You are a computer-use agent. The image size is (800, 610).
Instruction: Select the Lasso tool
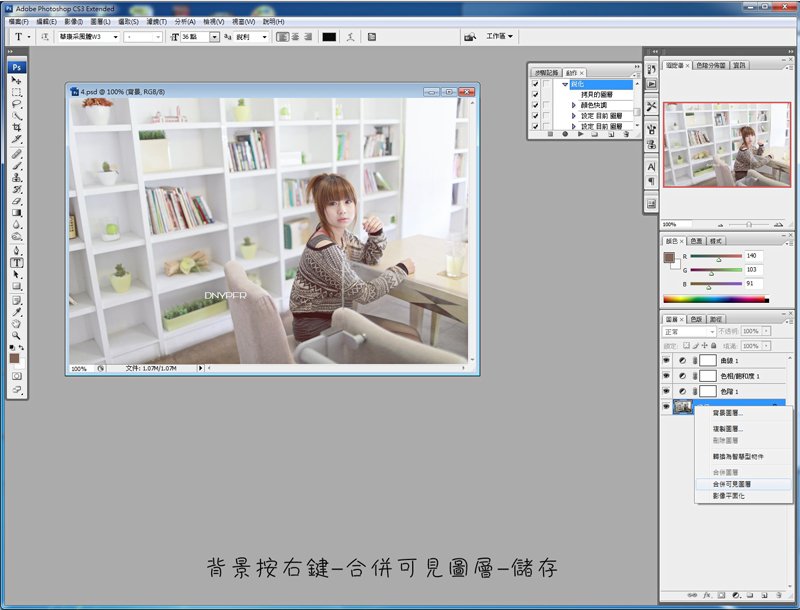pos(16,104)
